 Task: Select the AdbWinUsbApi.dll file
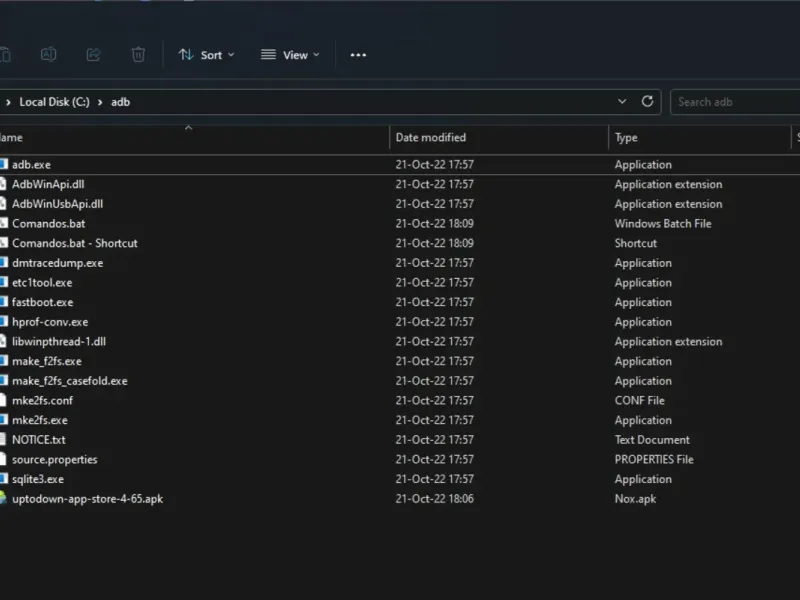point(57,204)
